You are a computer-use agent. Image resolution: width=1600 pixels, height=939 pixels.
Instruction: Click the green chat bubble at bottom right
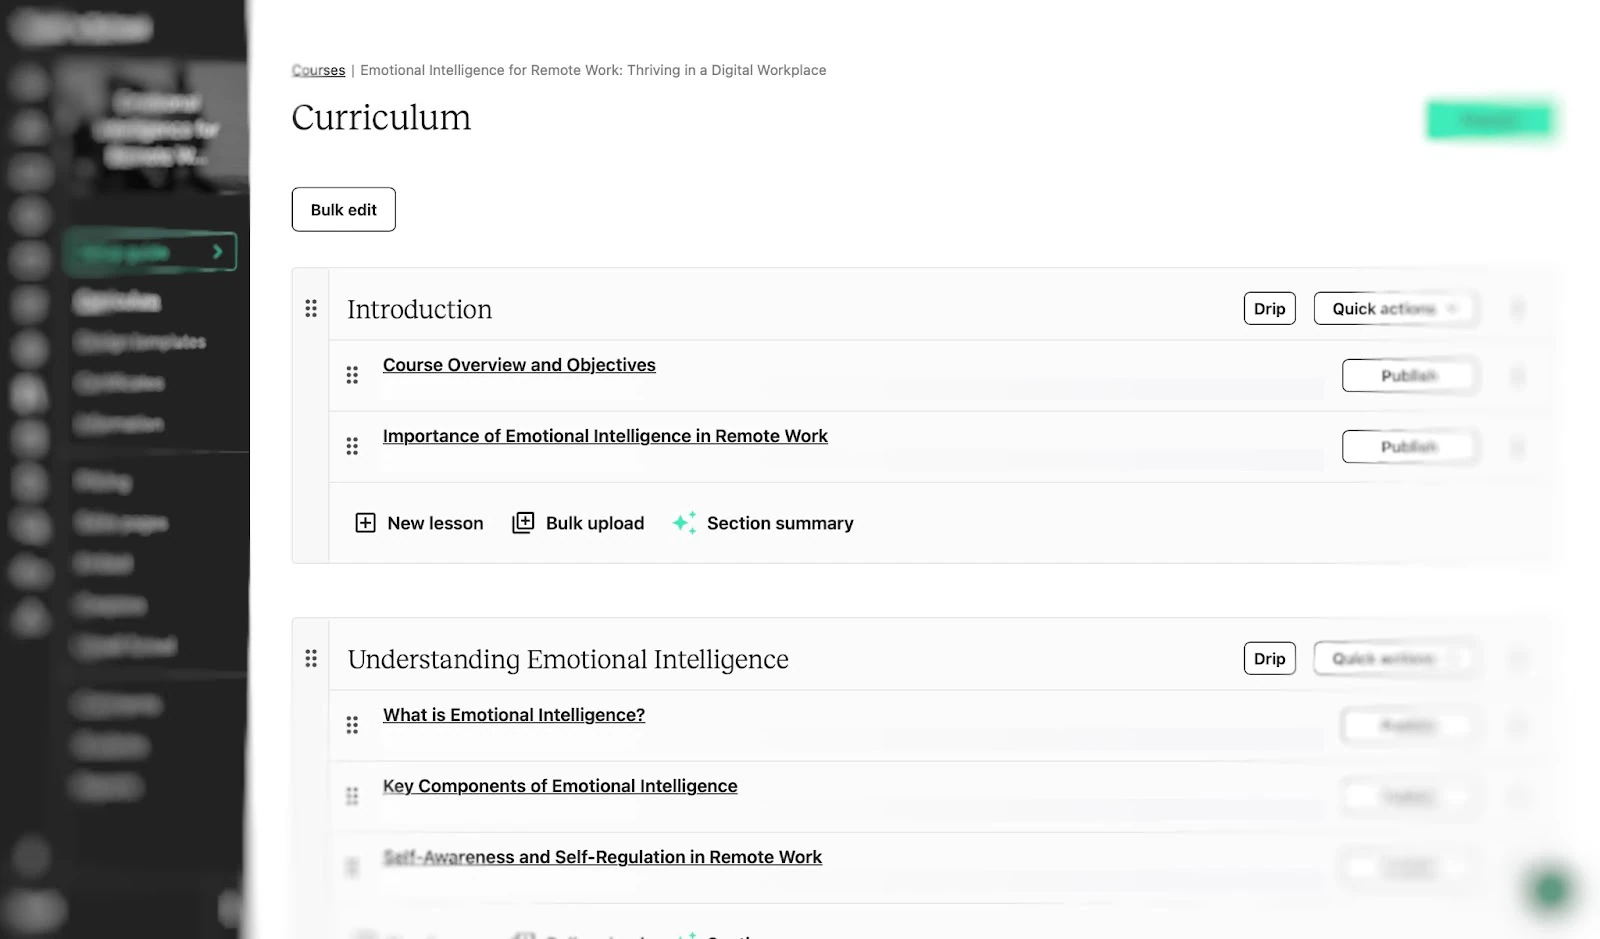click(1549, 888)
